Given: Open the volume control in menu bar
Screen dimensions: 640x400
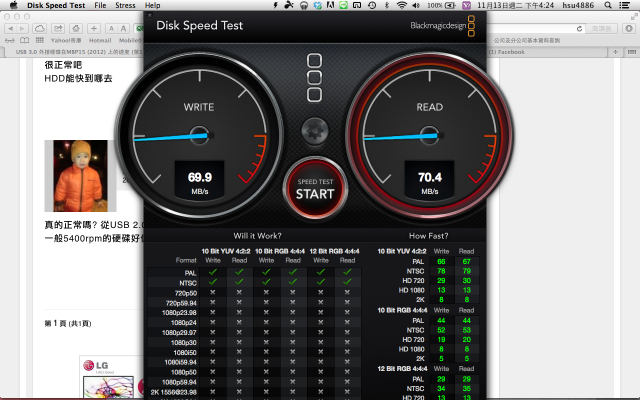Looking at the screenshot, I should click(x=416, y=5).
